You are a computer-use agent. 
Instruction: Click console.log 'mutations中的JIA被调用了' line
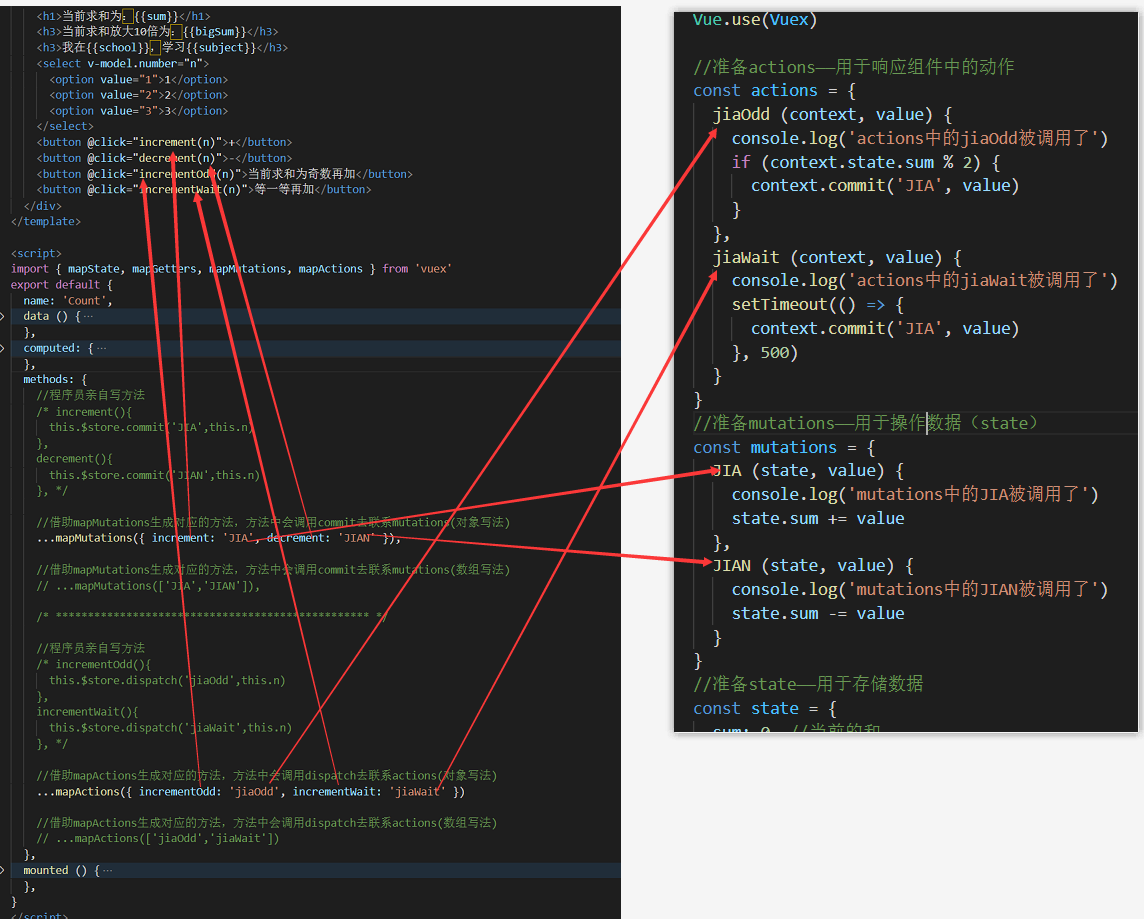(x=915, y=495)
